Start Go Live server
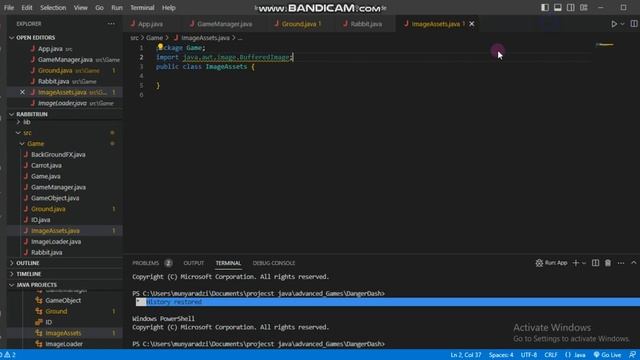Image resolution: width=640 pixels, height=360 pixels. point(607,355)
